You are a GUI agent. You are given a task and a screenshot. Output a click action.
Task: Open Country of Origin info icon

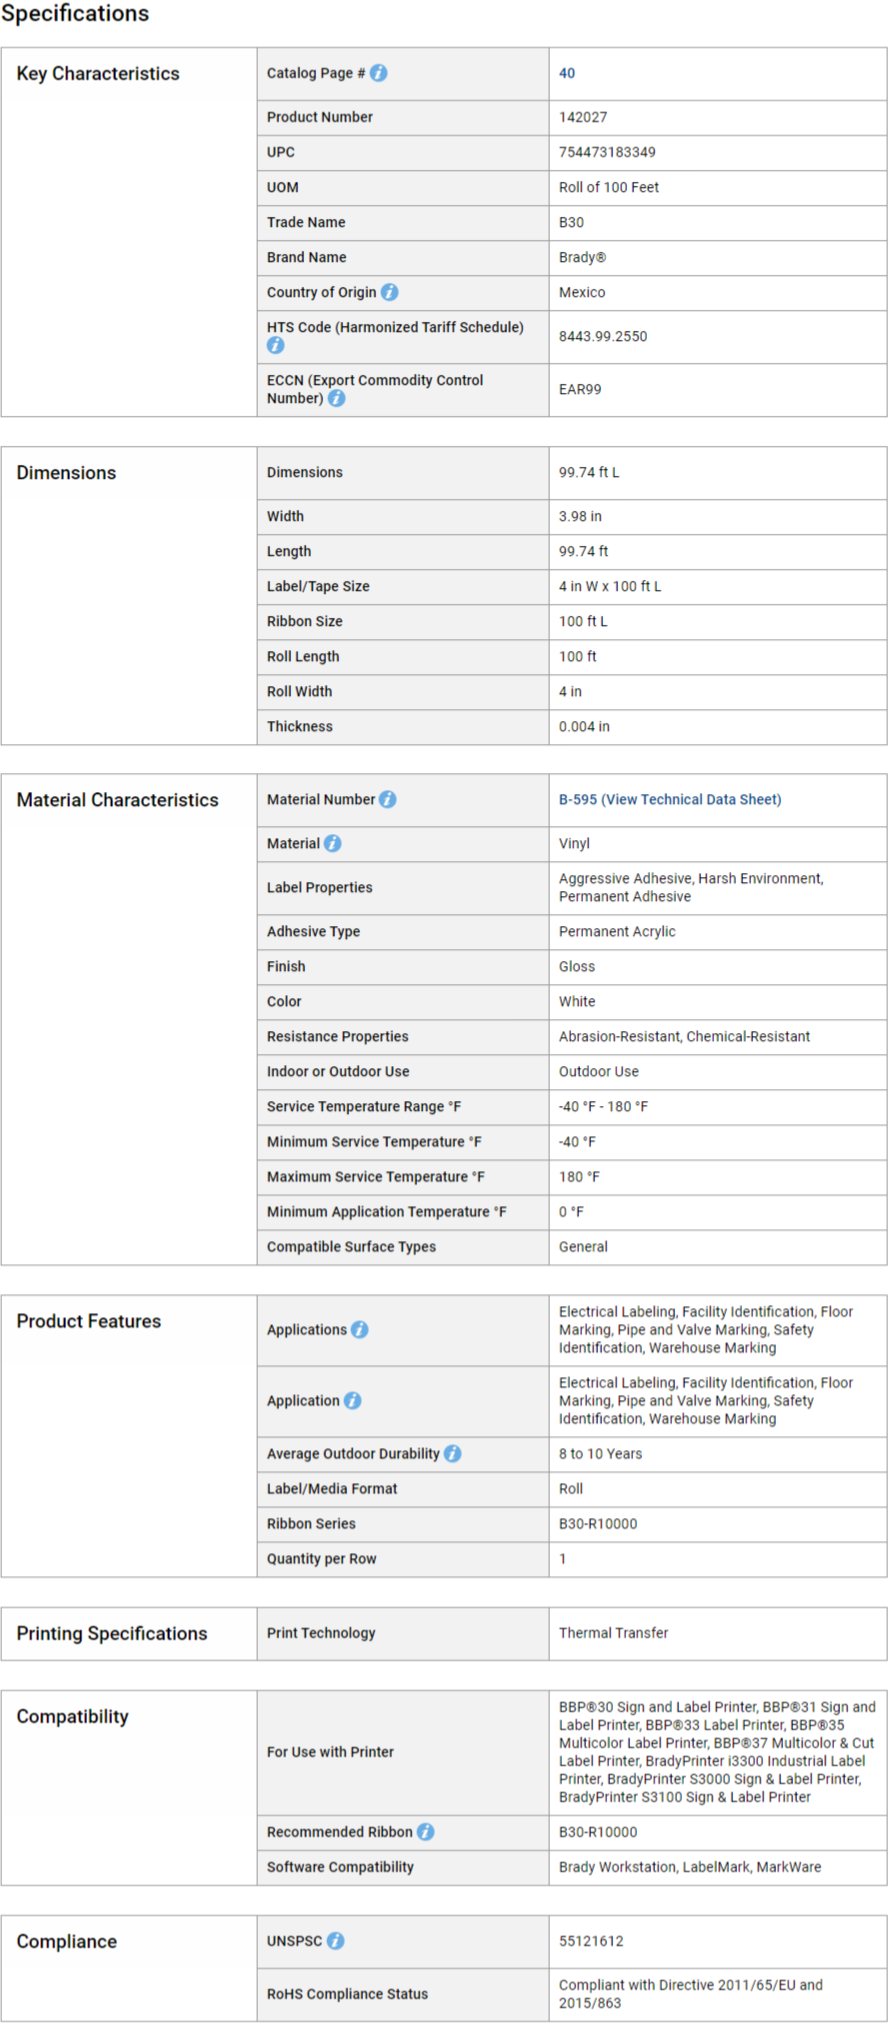[x=390, y=292]
